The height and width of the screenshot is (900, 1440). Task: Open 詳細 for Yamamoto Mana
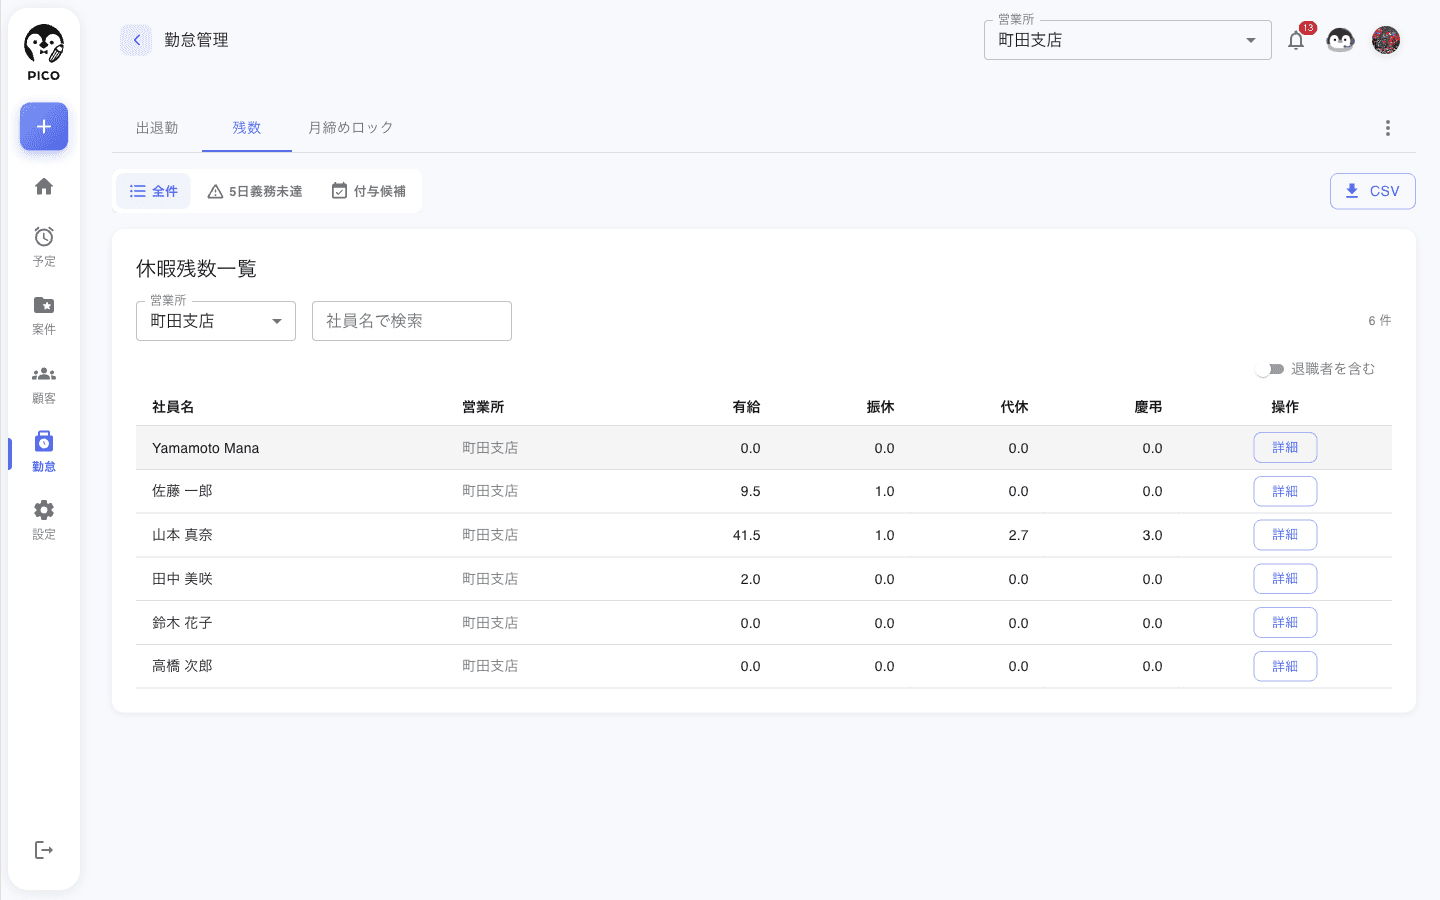[1285, 448]
